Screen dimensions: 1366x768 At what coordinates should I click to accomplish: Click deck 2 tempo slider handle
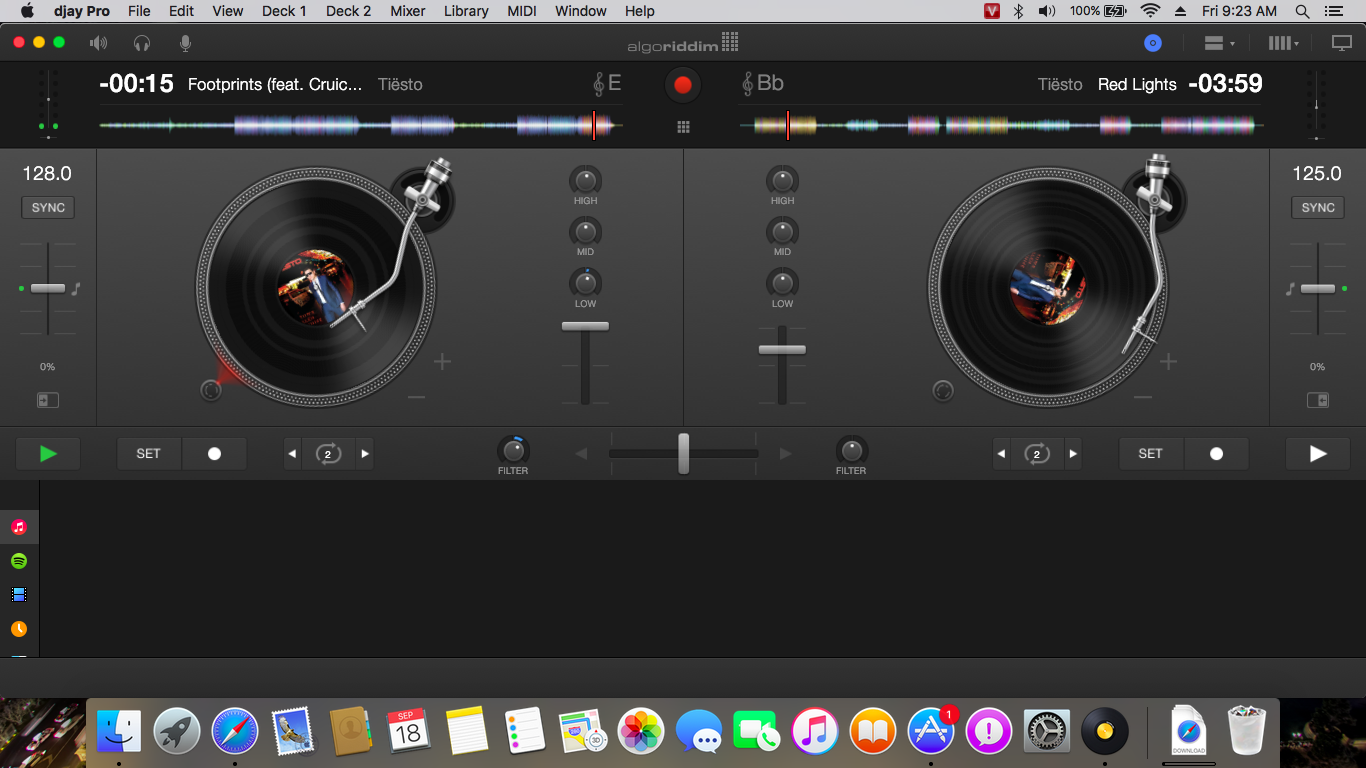tap(1318, 288)
